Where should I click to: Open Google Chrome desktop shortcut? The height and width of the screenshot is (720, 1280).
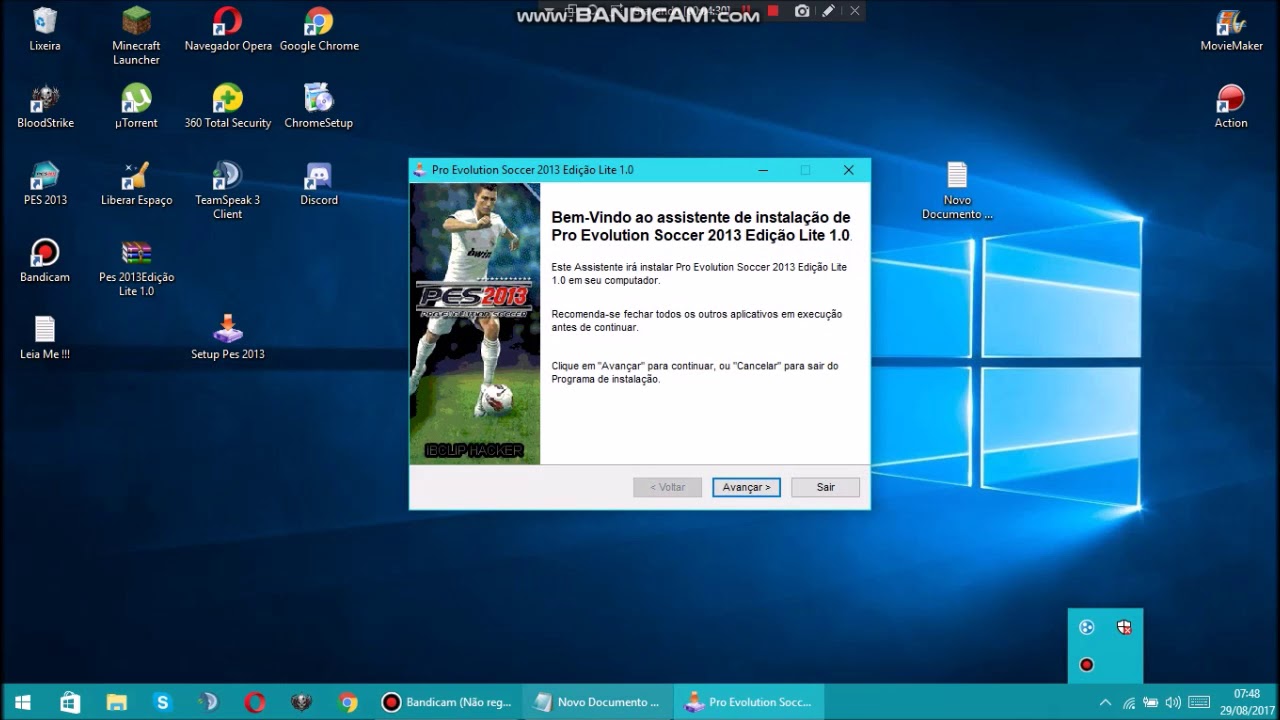(319, 29)
